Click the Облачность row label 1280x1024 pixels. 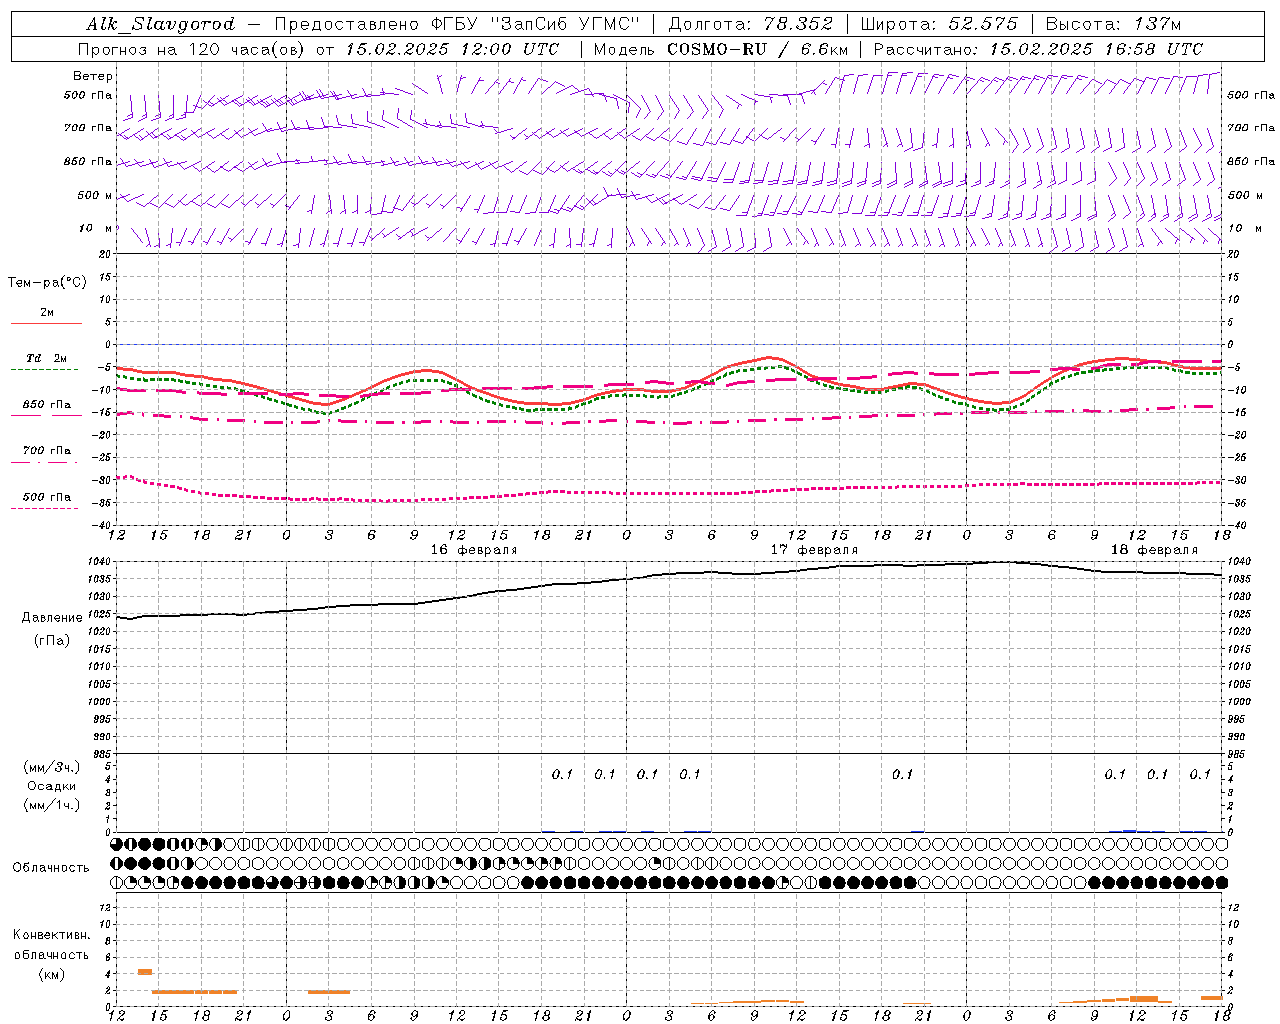pos(51,868)
